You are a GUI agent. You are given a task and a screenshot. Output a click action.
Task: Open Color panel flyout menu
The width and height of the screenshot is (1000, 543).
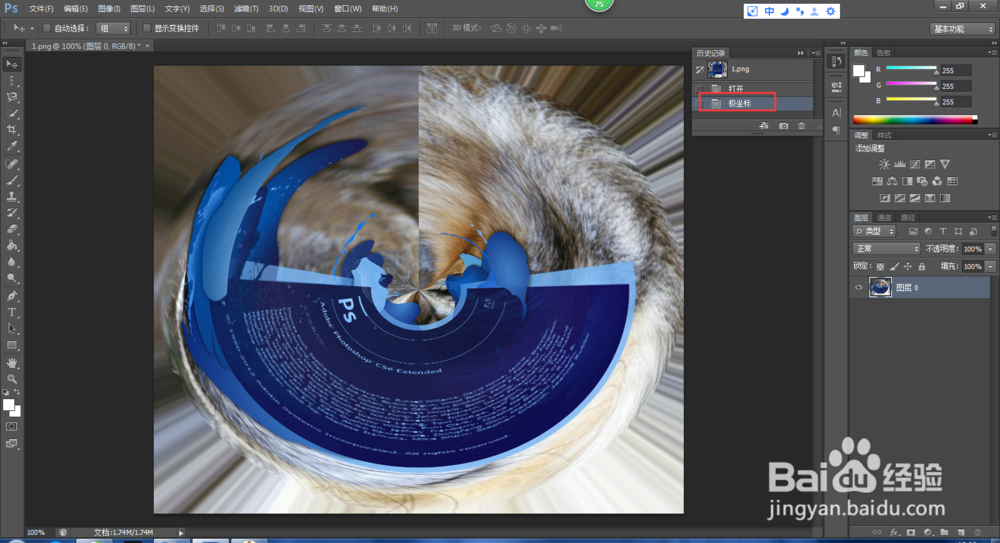(x=992, y=52)
